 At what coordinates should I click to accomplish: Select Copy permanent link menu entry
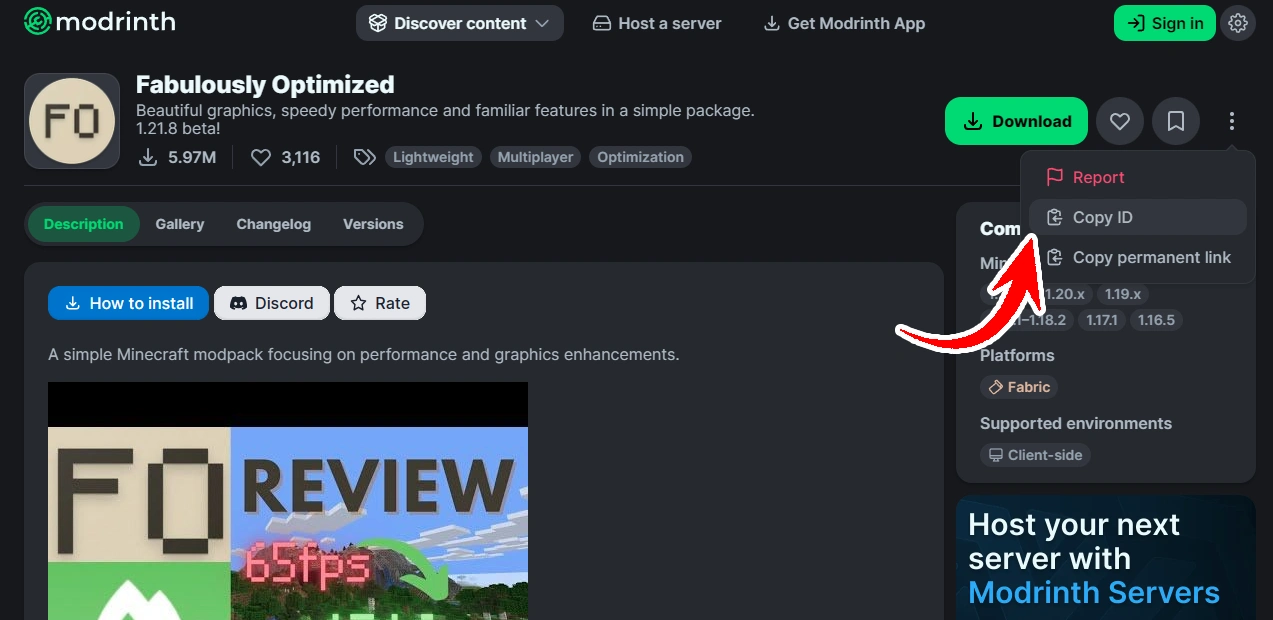[1138, 257]
